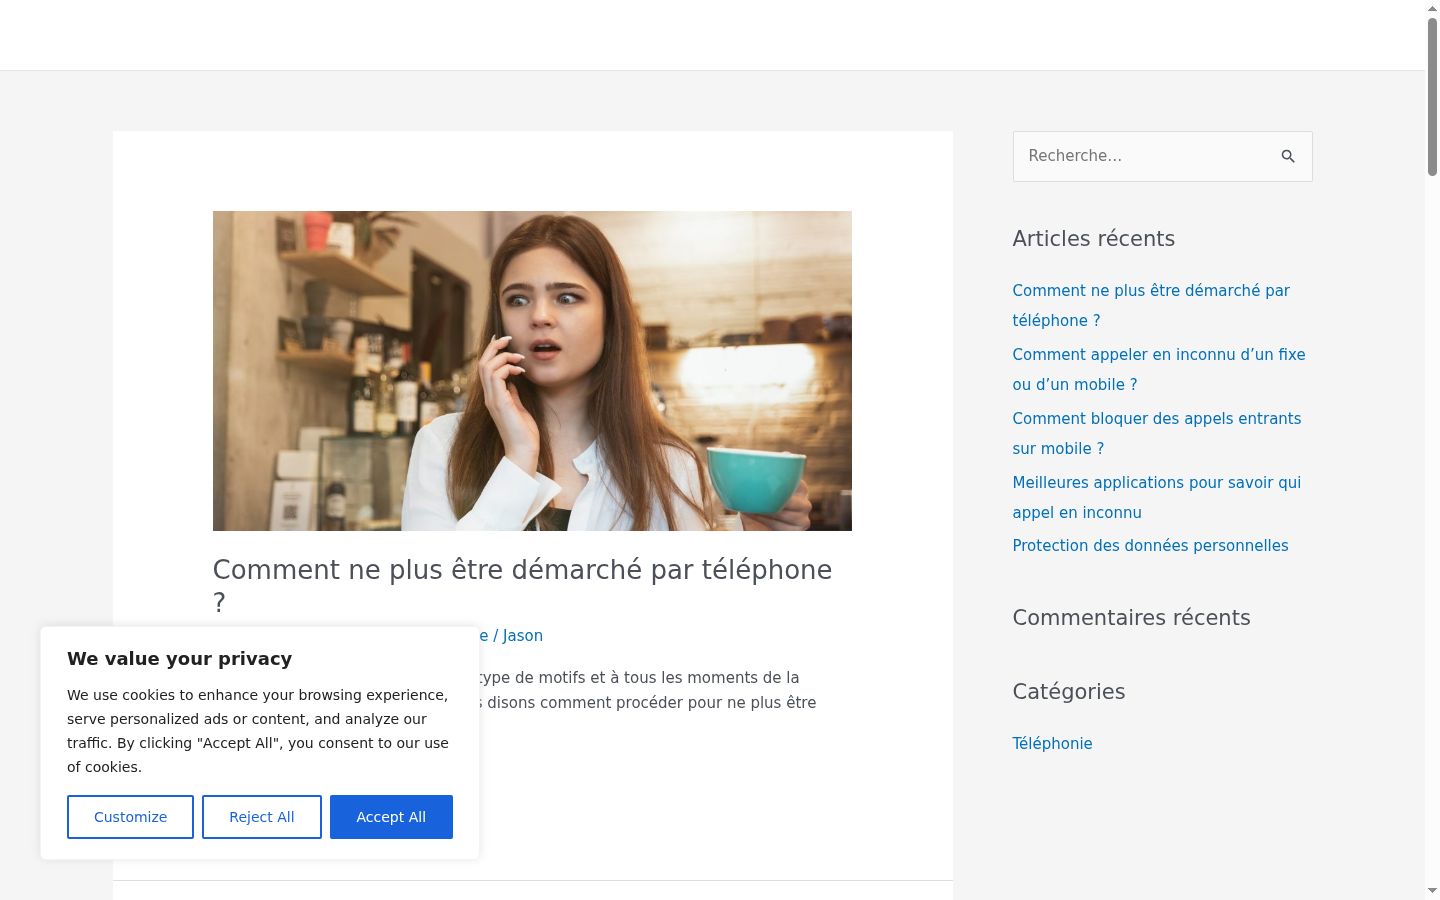Open 'Meilleures applications pour savoir qui appel' link
The width and height of the screenshot is (1440, 900).
tap(1157, 497)
